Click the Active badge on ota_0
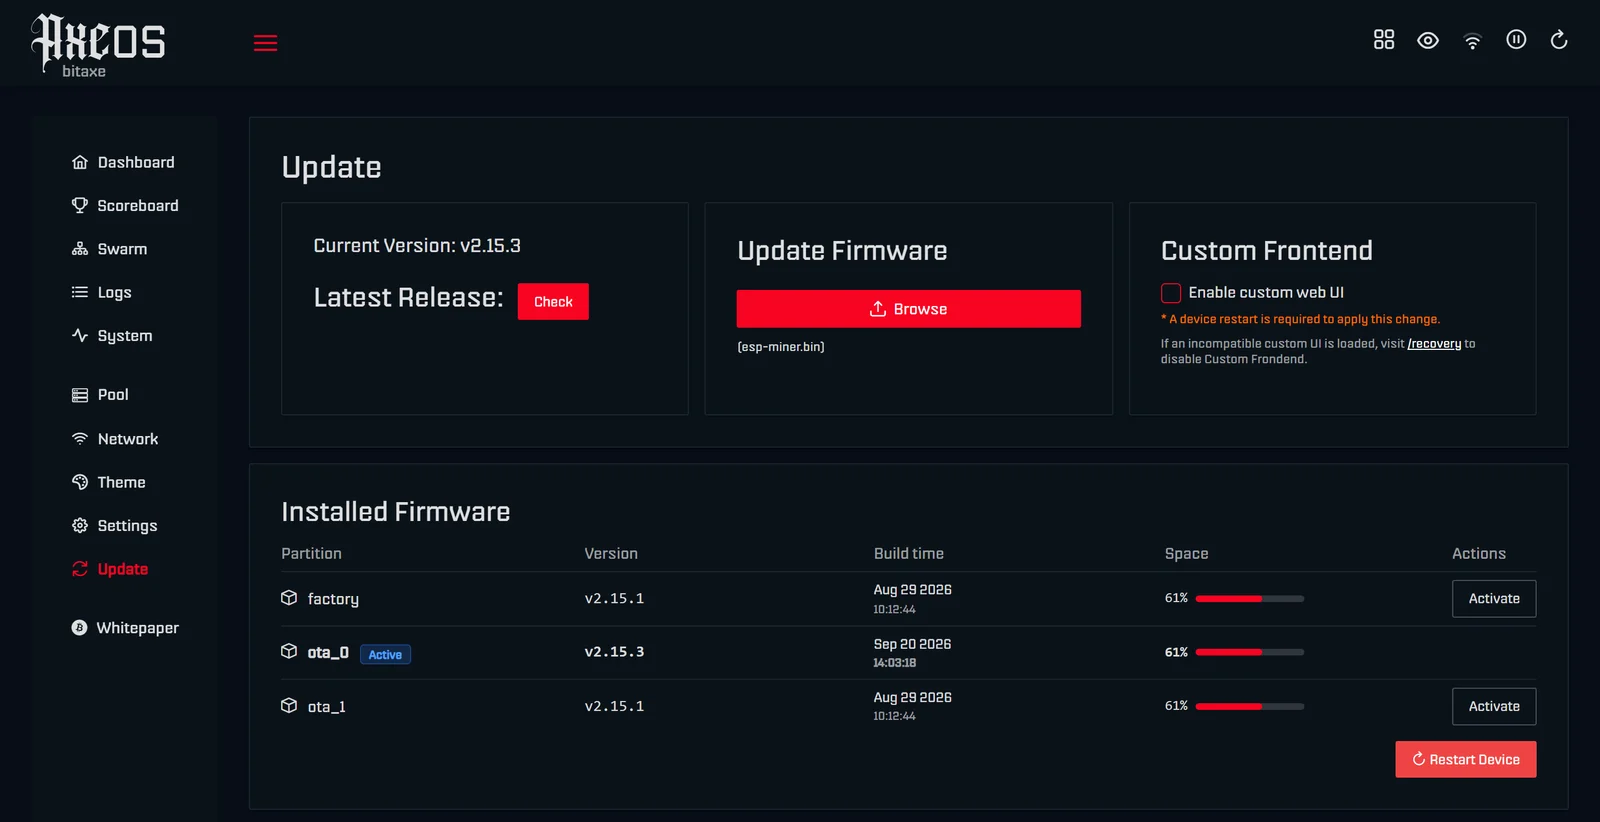1600x822 pixels. 385,655
